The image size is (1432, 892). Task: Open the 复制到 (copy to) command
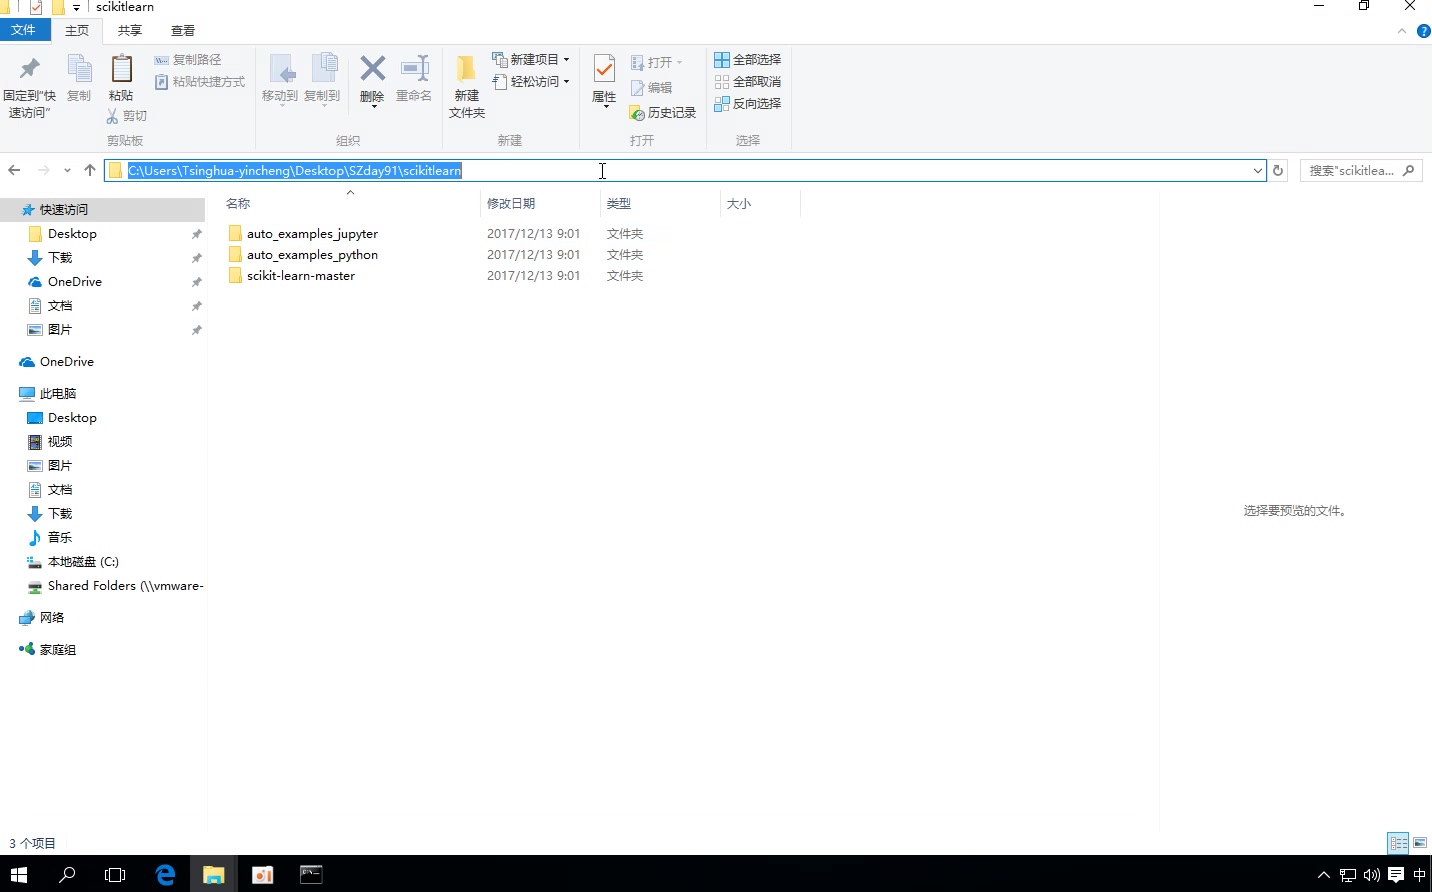point(322,79)
